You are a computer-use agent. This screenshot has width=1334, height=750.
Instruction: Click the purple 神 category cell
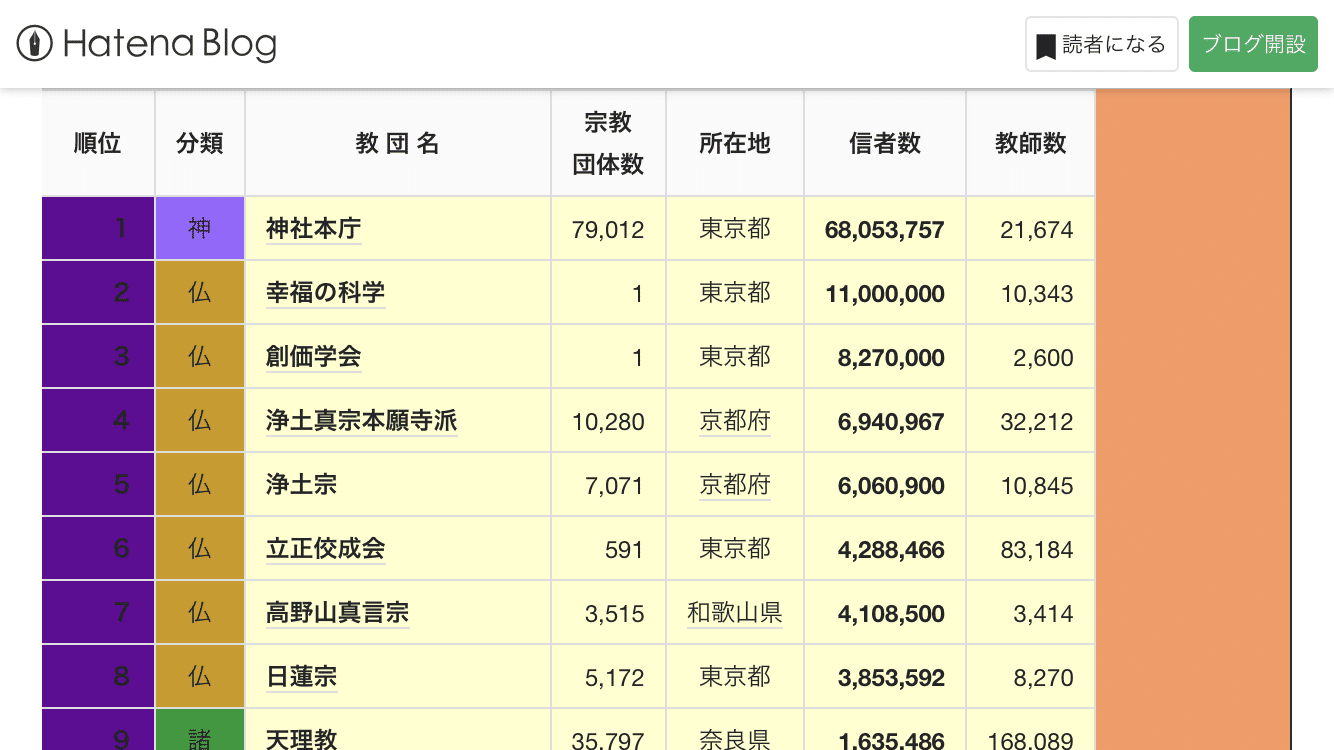click(x=200, y=229)
